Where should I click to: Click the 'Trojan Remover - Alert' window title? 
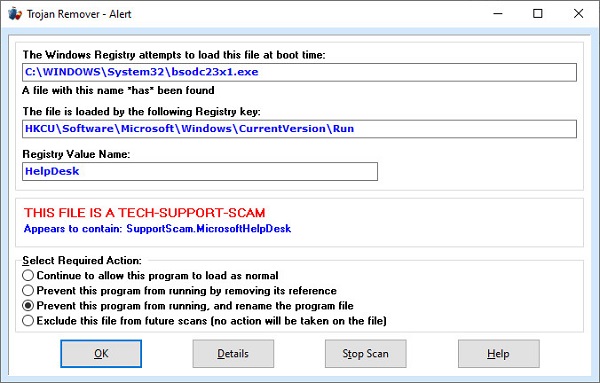(79, 14)
